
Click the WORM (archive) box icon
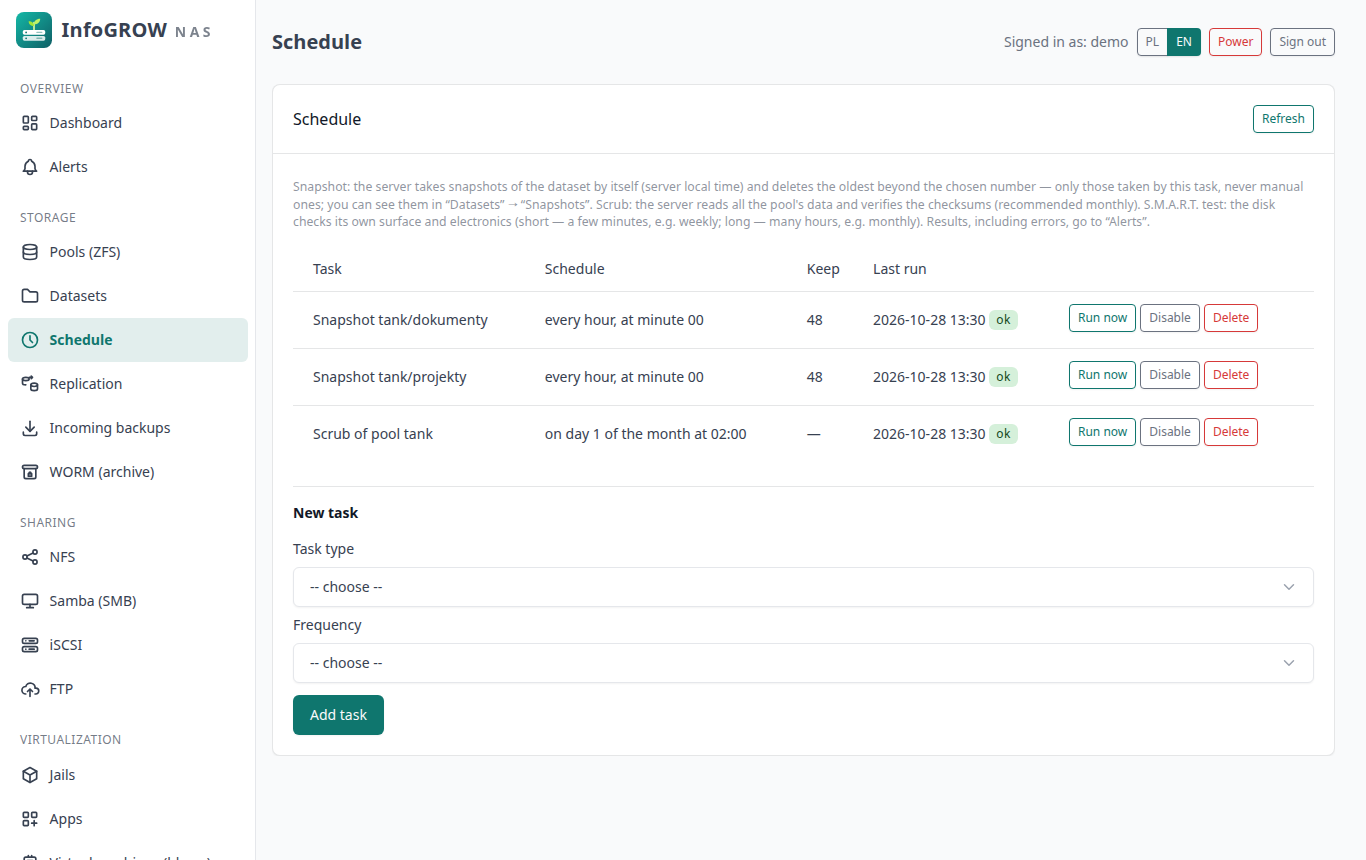click(x=30, y=472)
